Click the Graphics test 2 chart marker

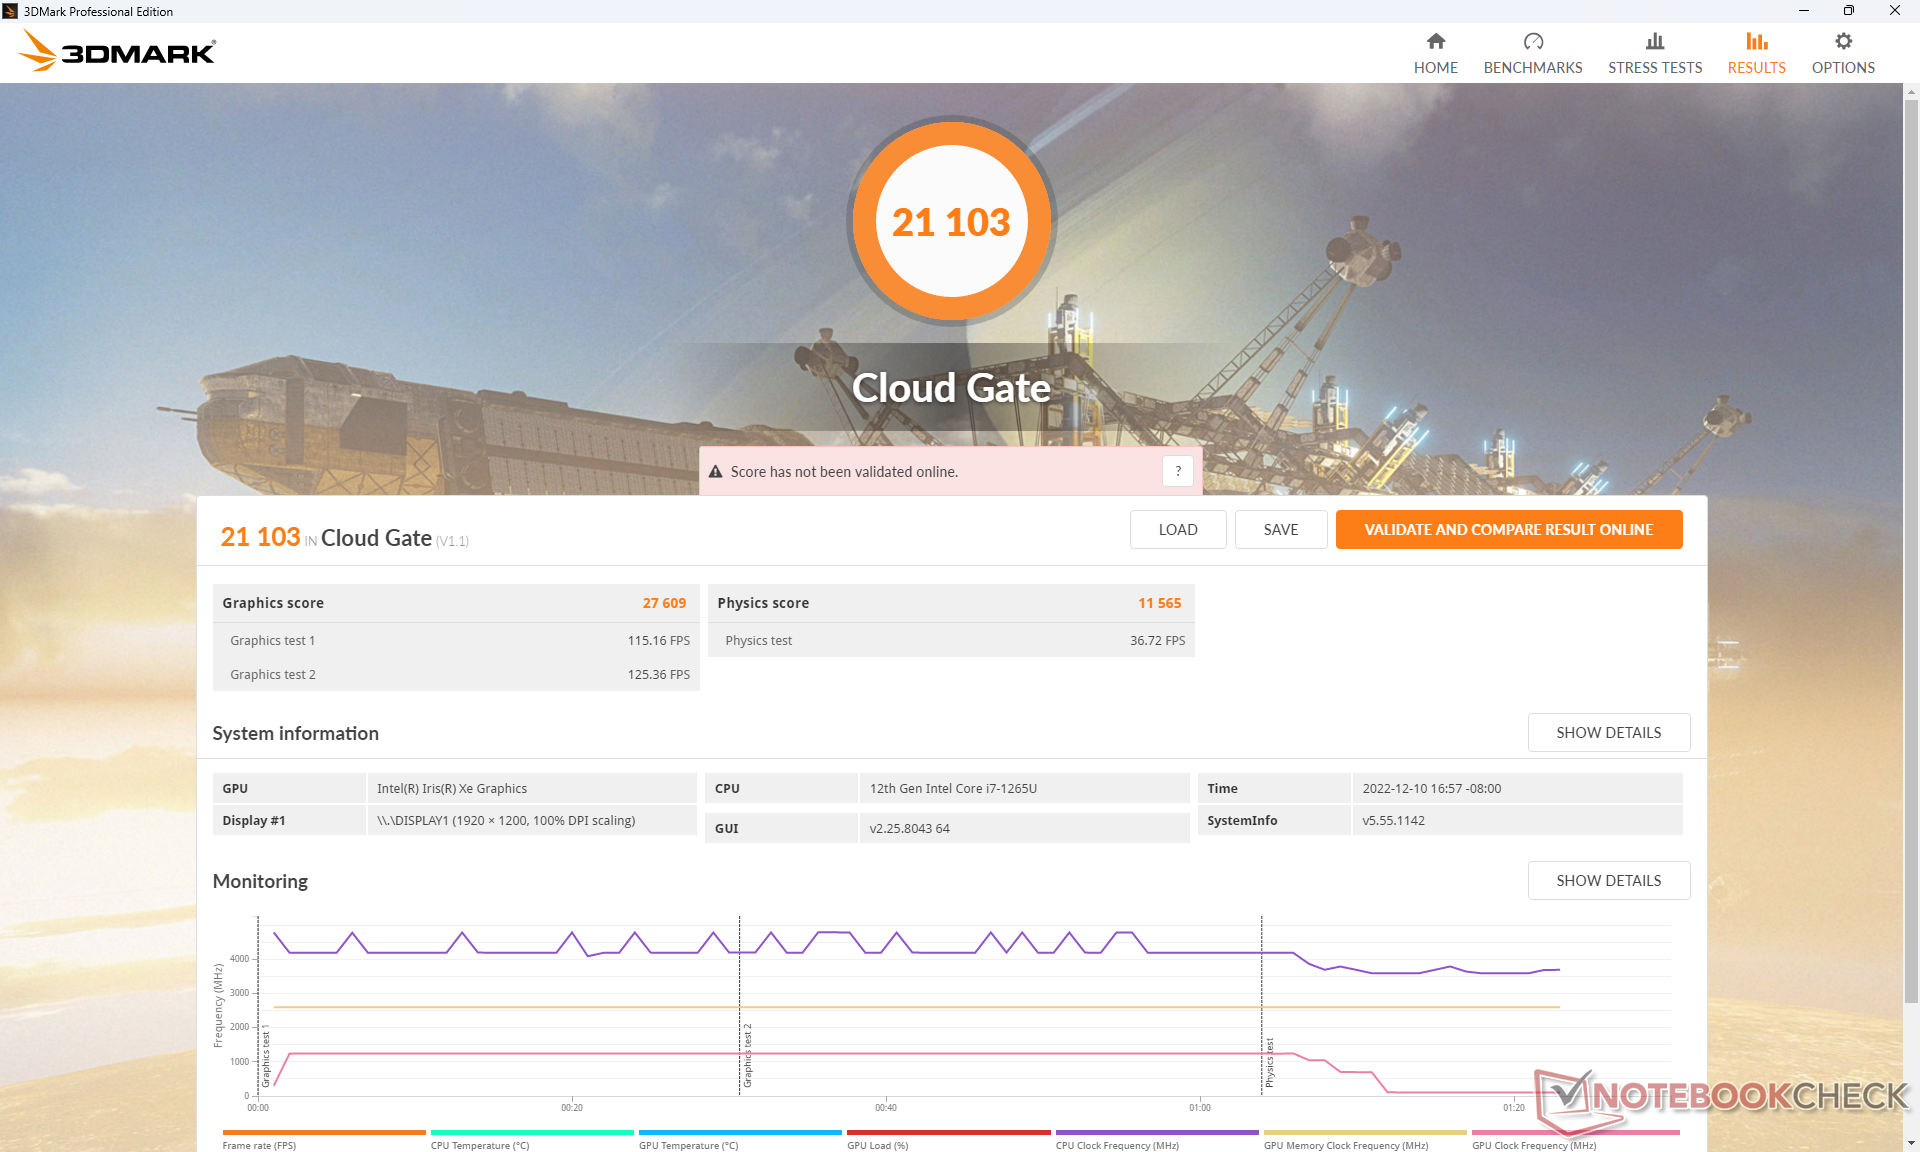[747, 1055]
